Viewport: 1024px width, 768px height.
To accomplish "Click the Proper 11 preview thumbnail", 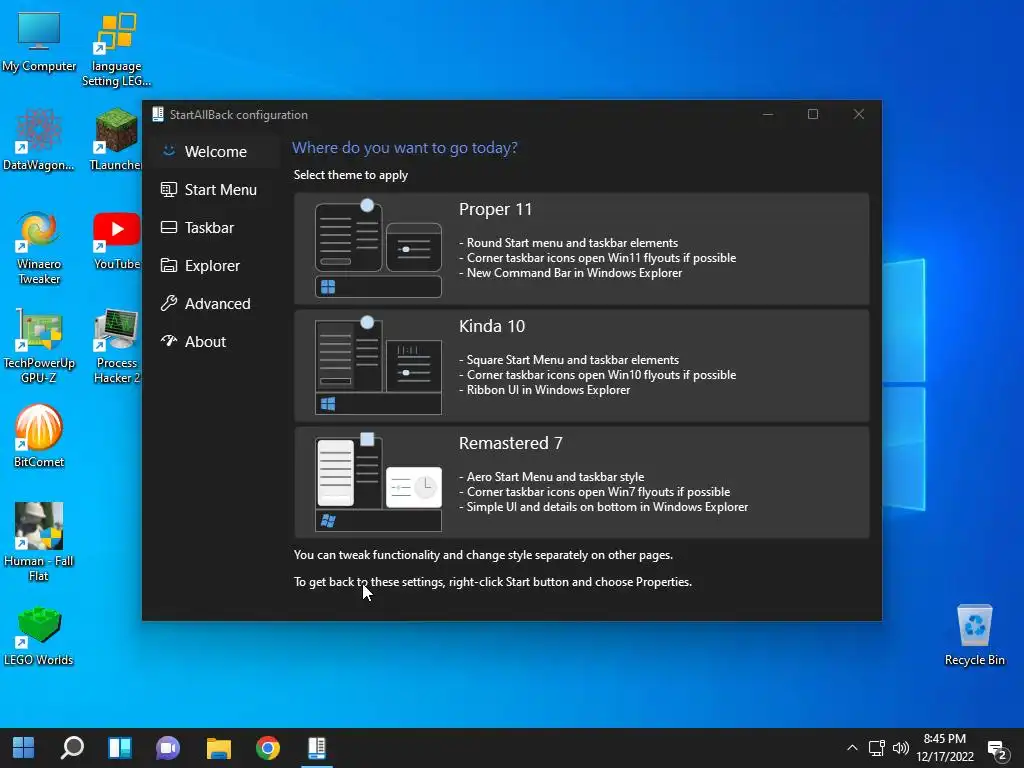I will tap(378, 249).
